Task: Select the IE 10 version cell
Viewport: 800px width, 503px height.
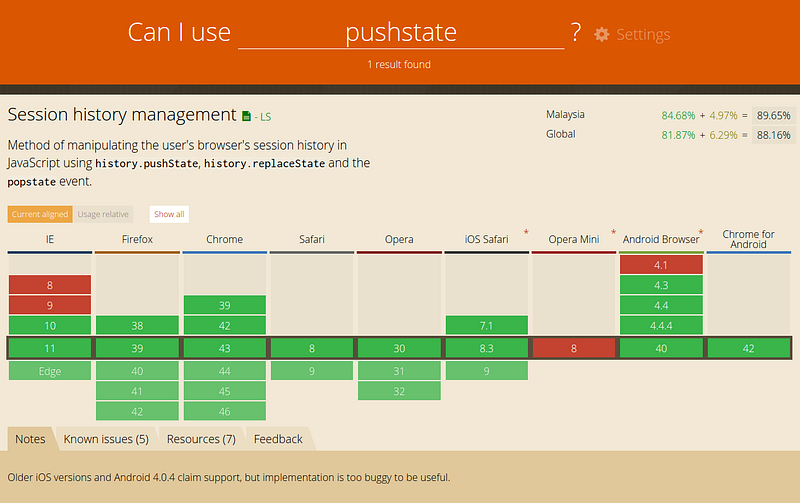Action: click(x=50, y=325)
